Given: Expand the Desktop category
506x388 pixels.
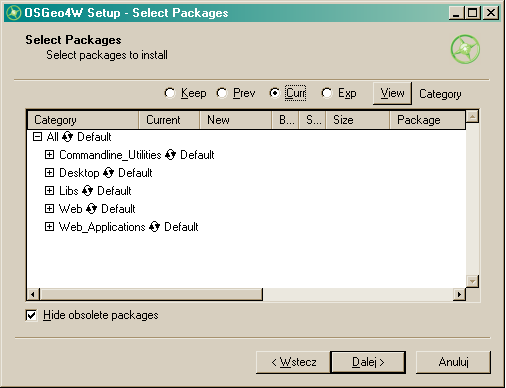Looking at the screenshot, I should click(49, 172).
